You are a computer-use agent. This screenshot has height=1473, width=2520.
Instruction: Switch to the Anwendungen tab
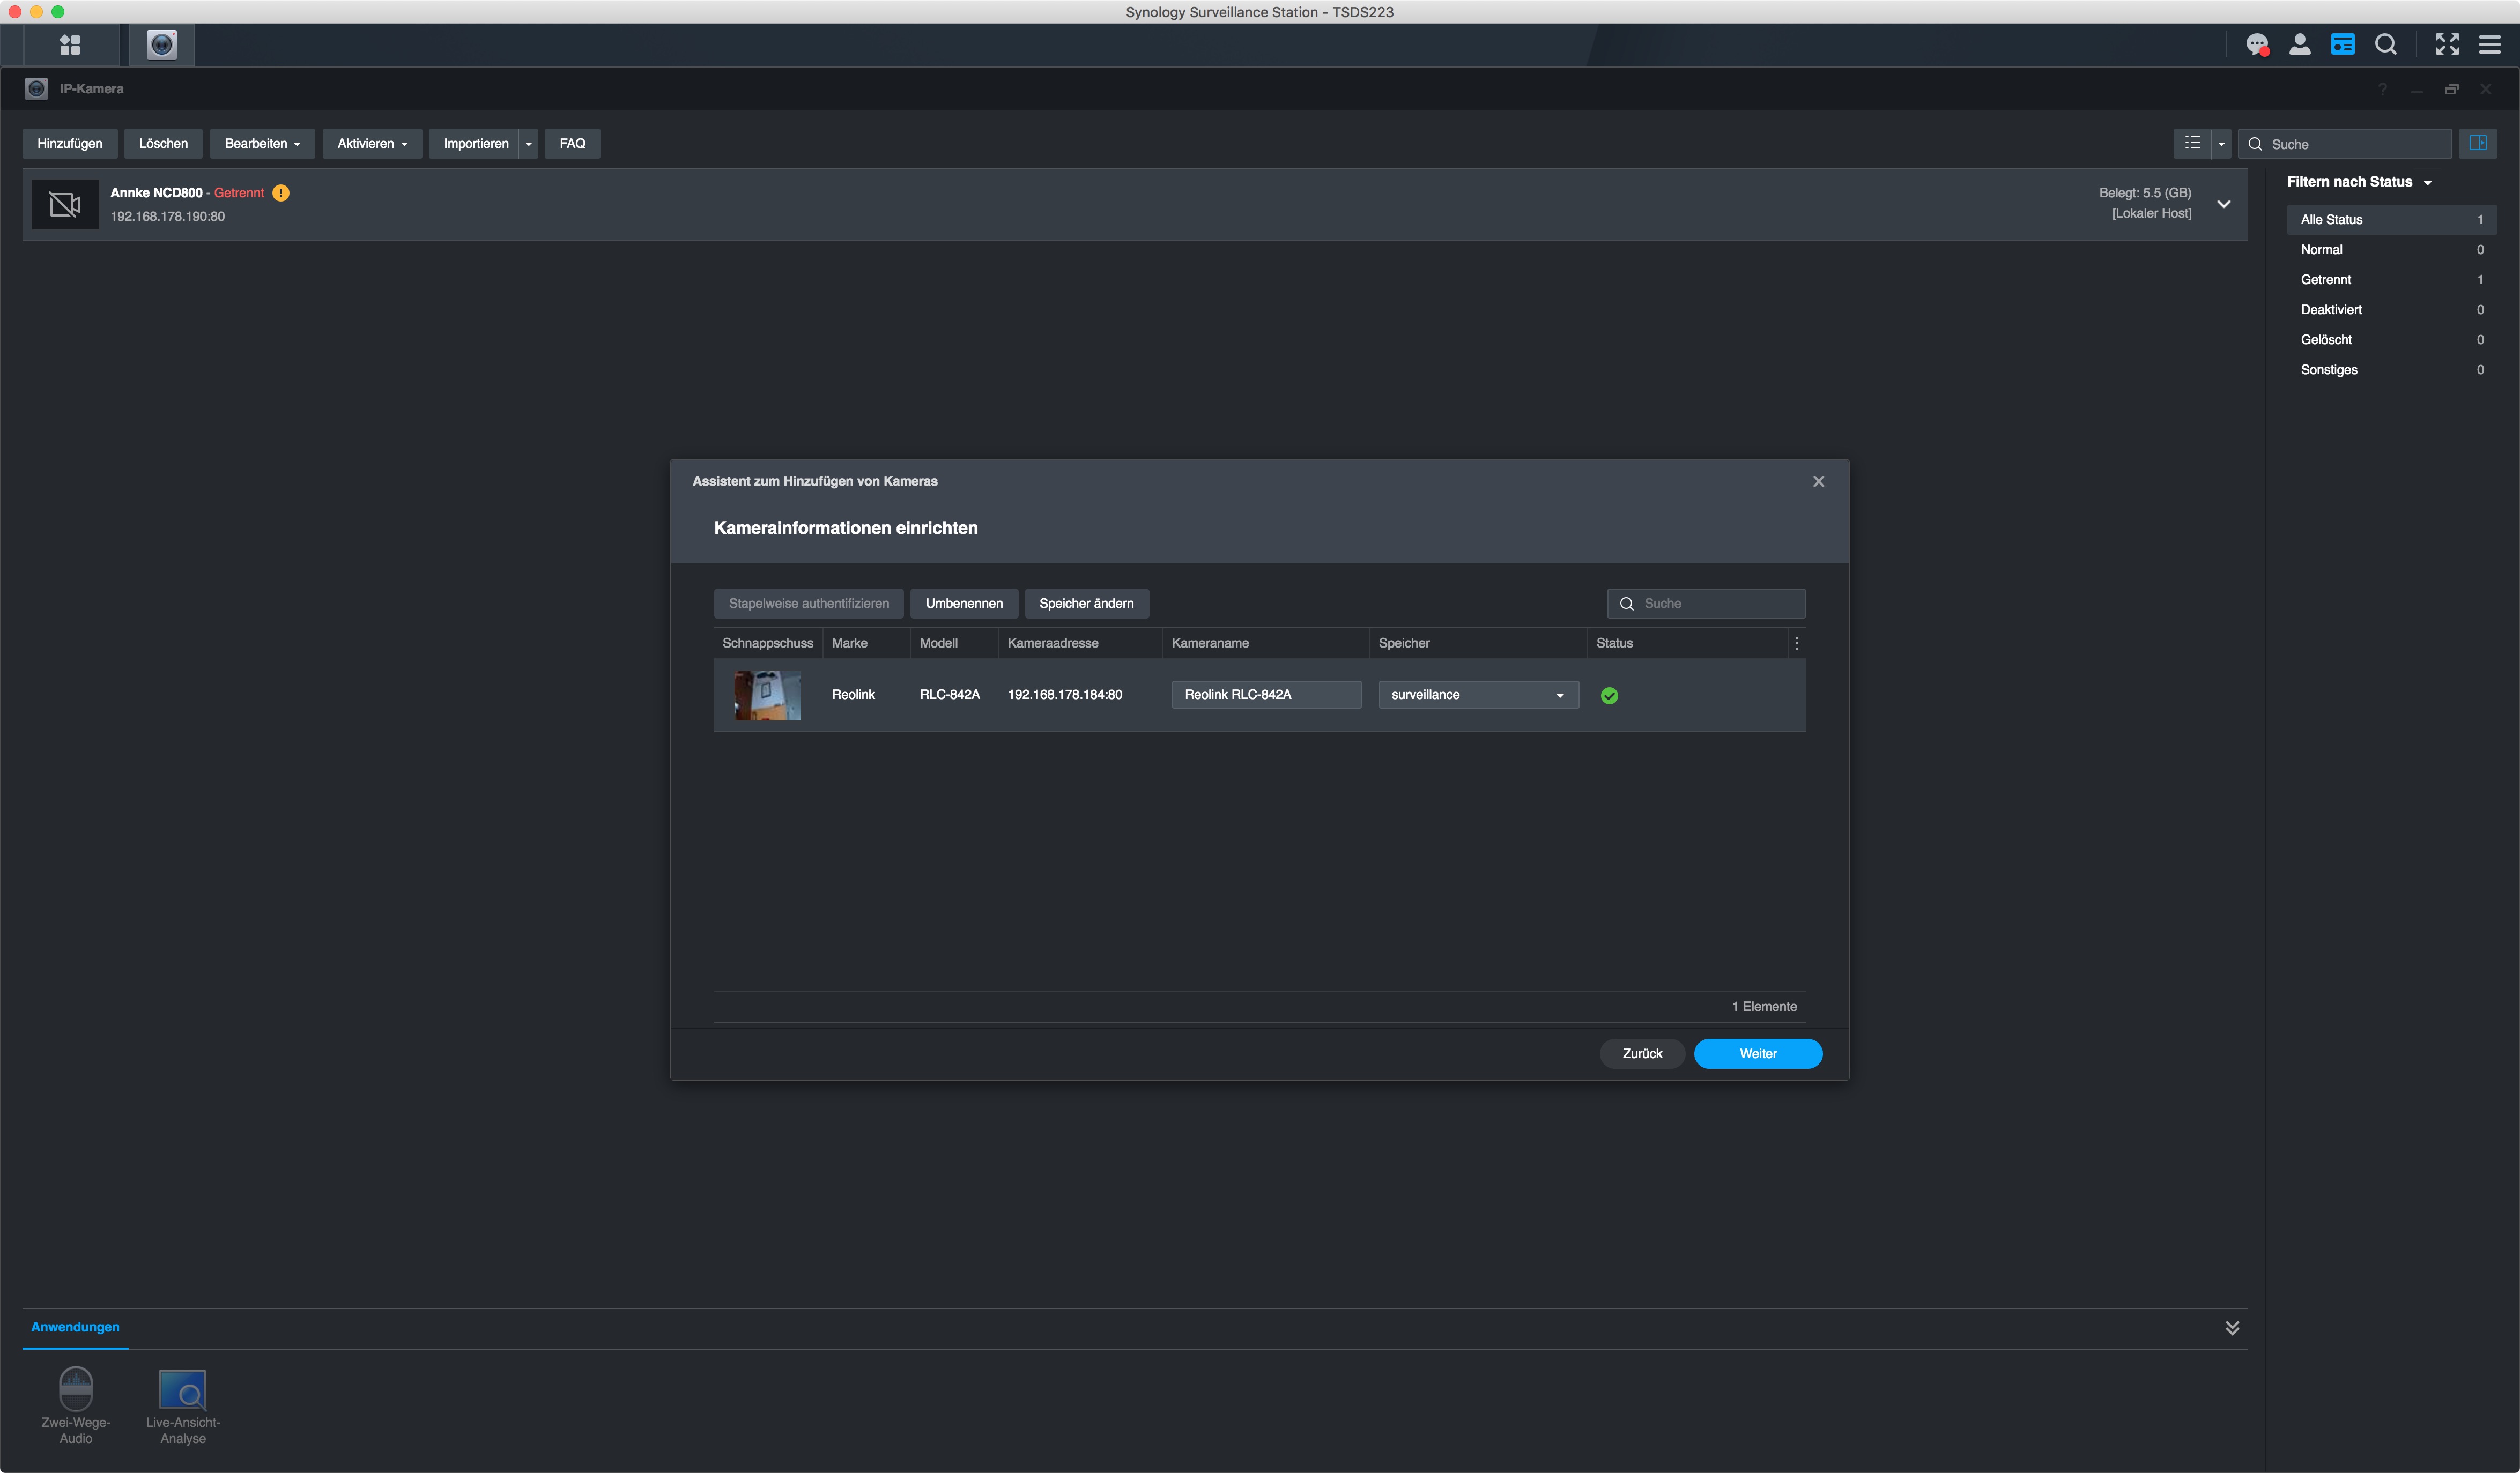click(x=75, y=1327)
